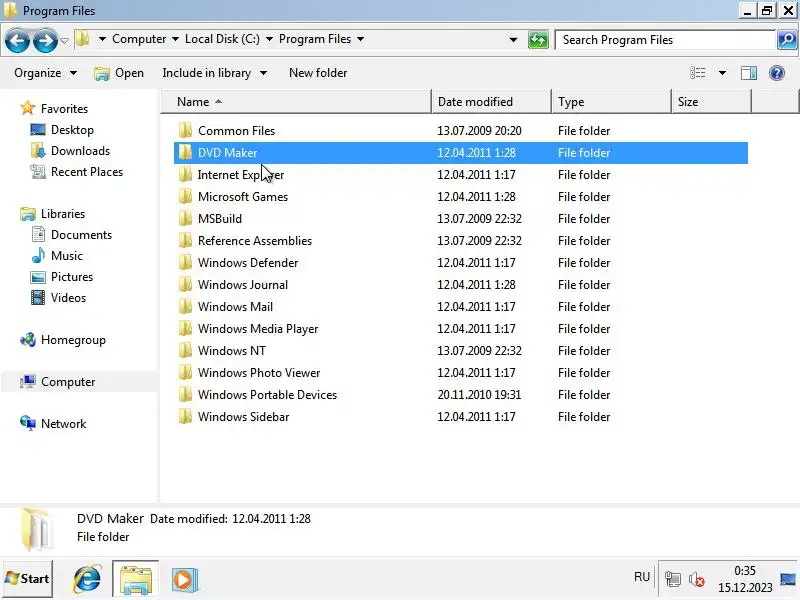This screenshot has width=800, height=600.
Task: Open address bar history dropdown
Action: point(513,39)
